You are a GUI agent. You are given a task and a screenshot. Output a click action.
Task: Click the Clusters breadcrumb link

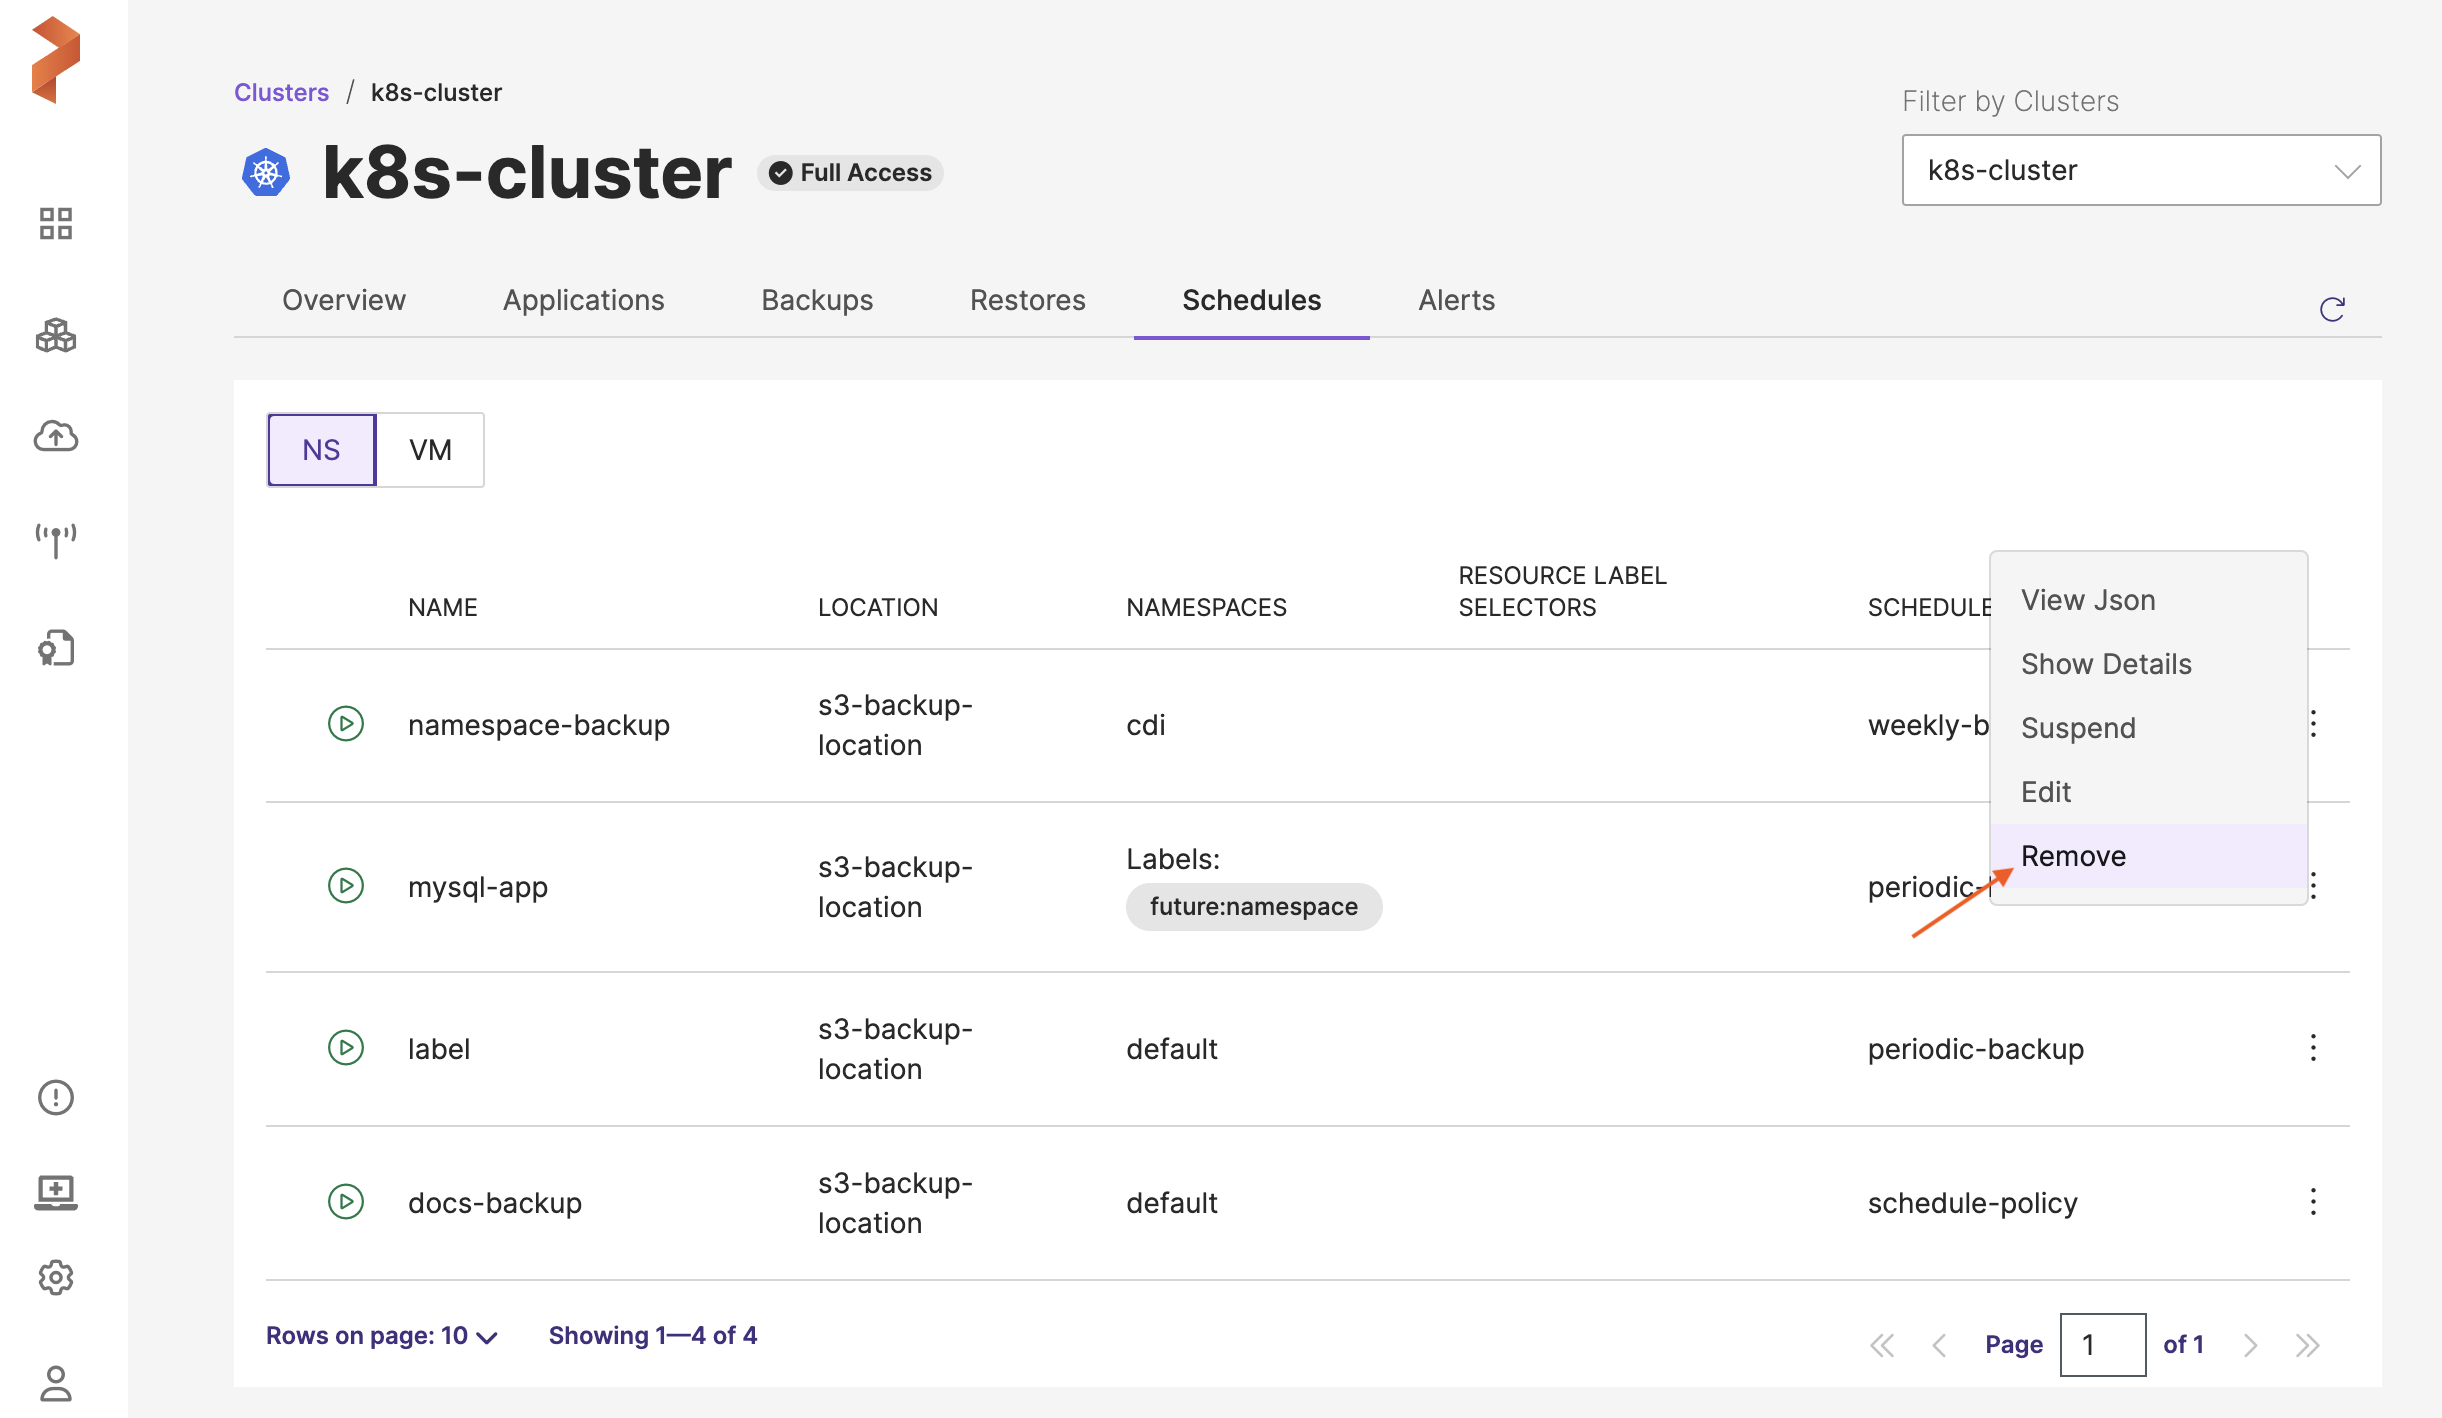[x=281, y=92]
